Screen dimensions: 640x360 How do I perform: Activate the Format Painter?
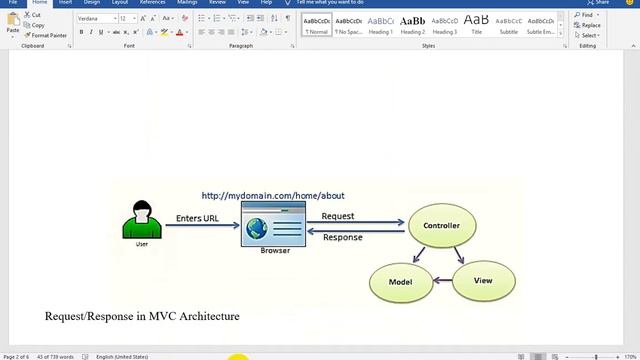click(x=45, y=36)
